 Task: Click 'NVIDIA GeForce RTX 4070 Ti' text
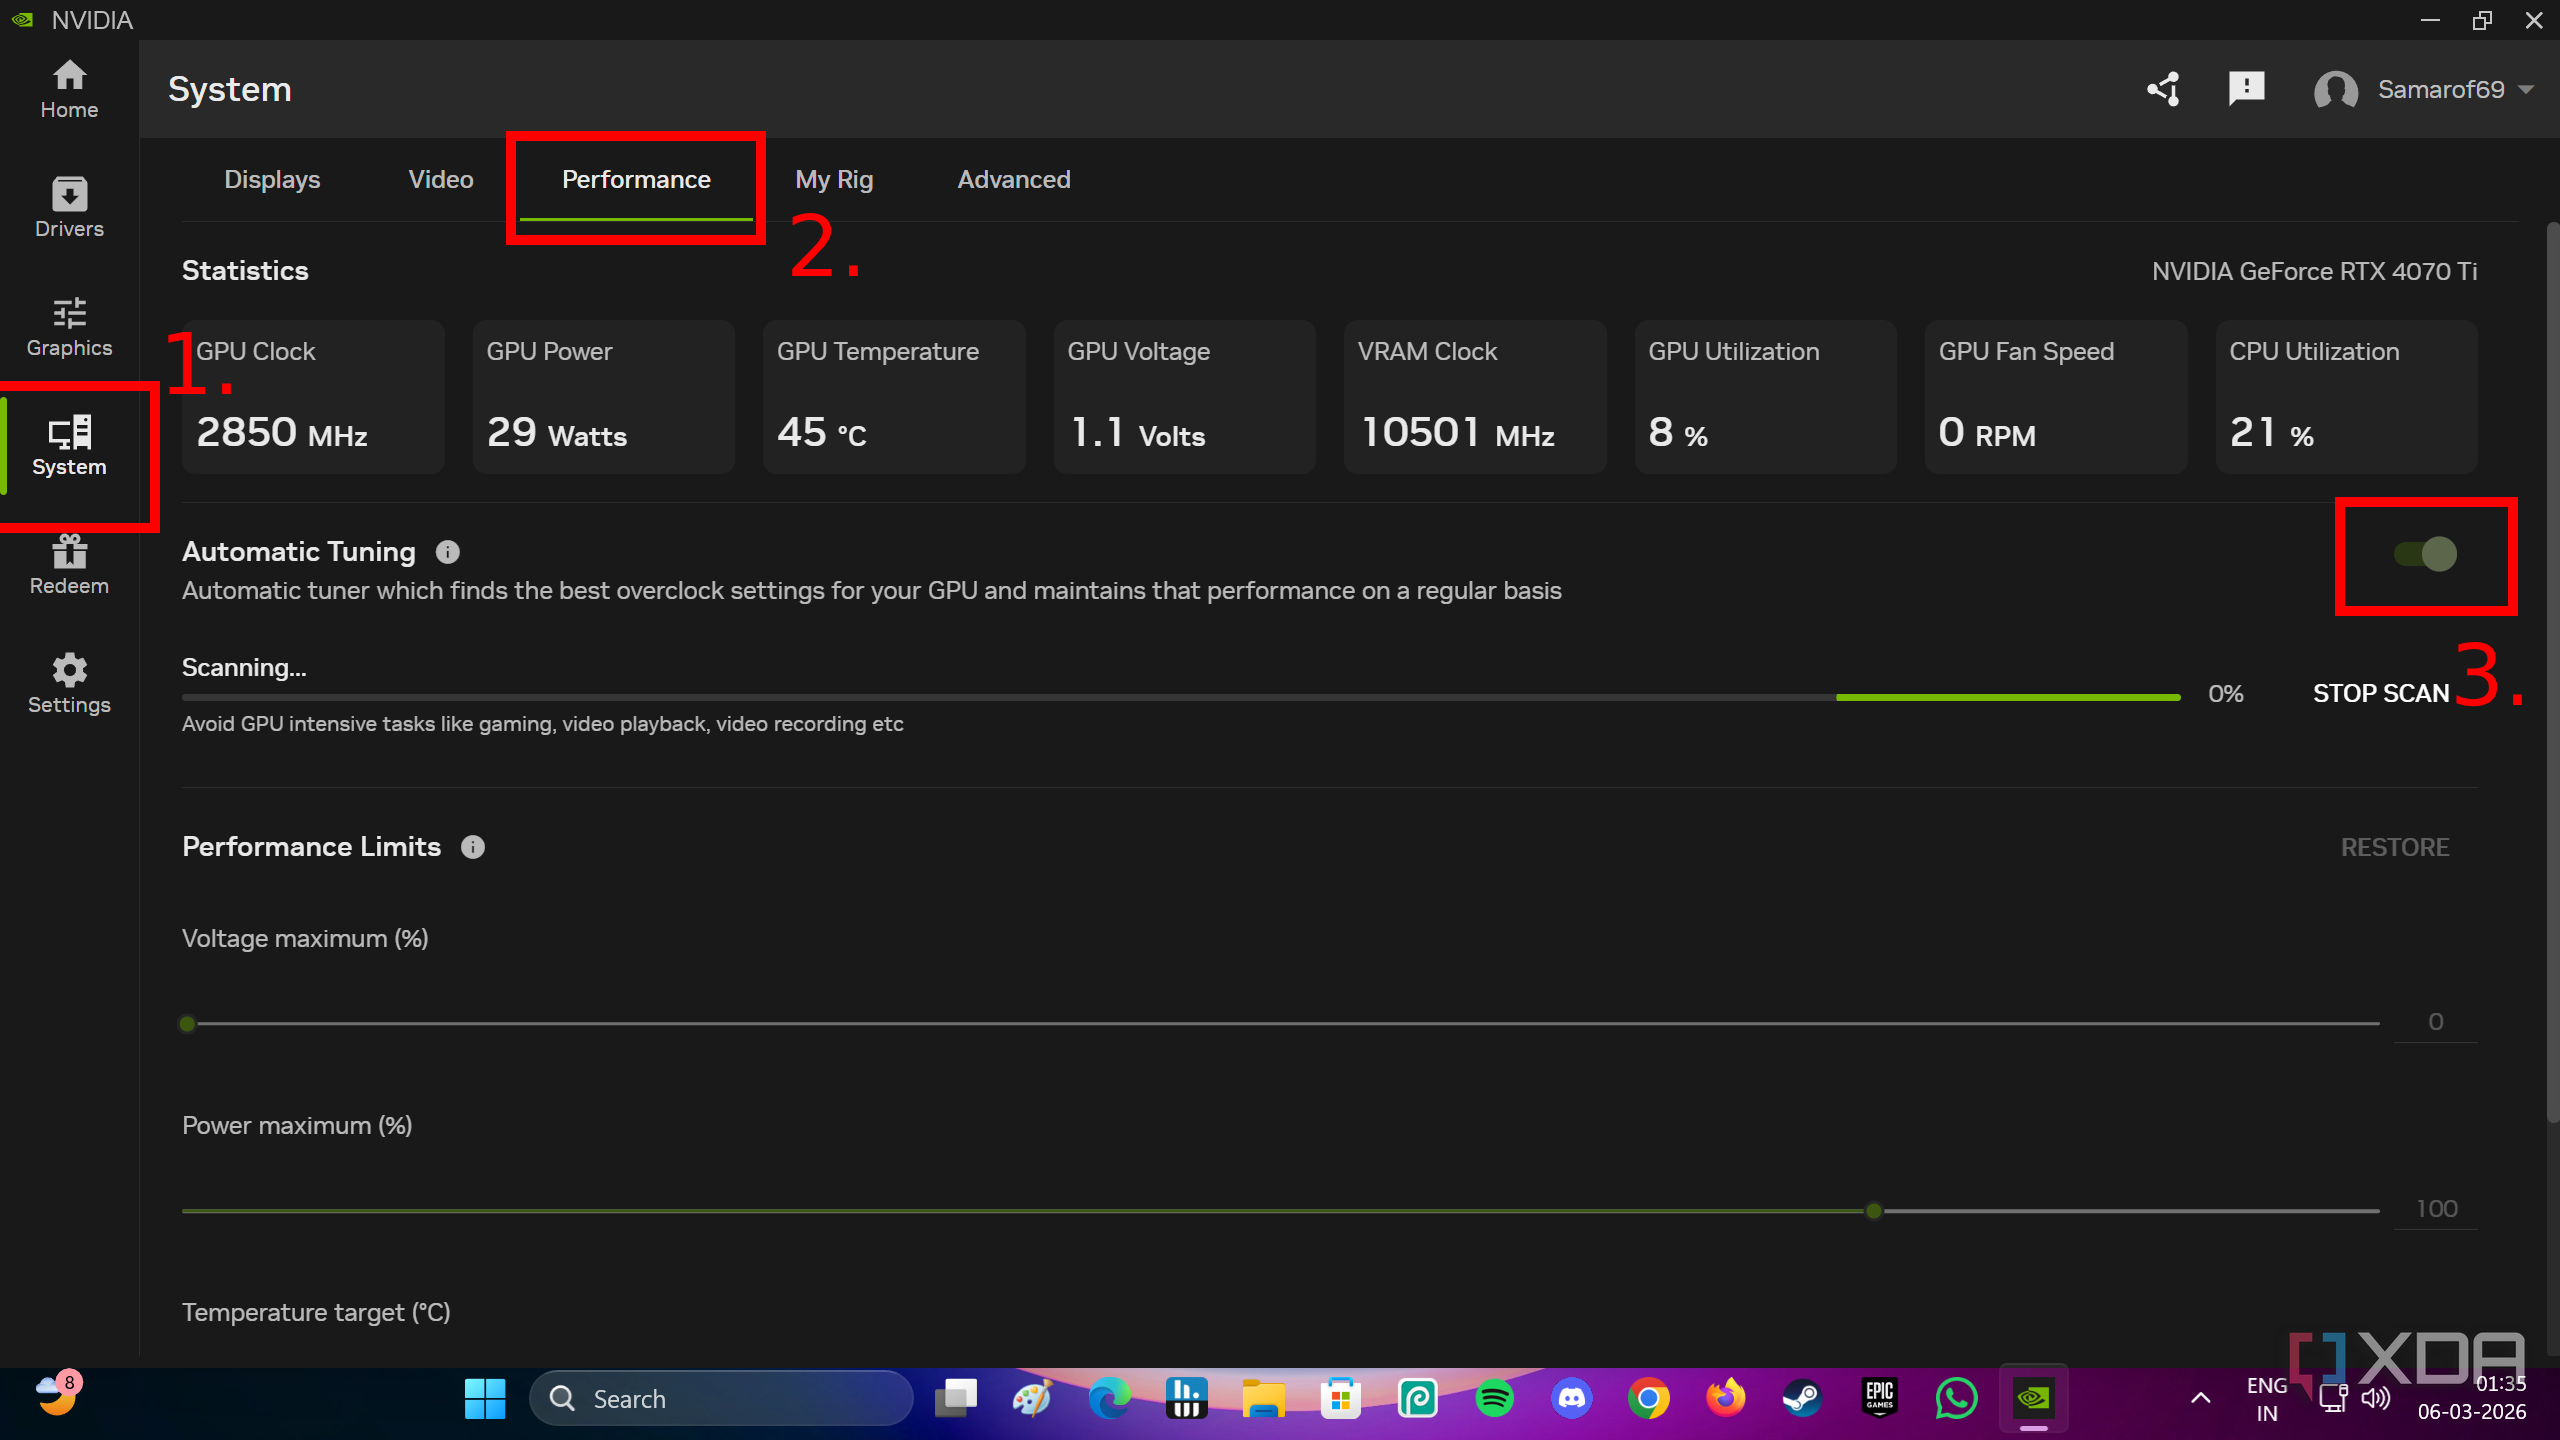pos(2314,271)
